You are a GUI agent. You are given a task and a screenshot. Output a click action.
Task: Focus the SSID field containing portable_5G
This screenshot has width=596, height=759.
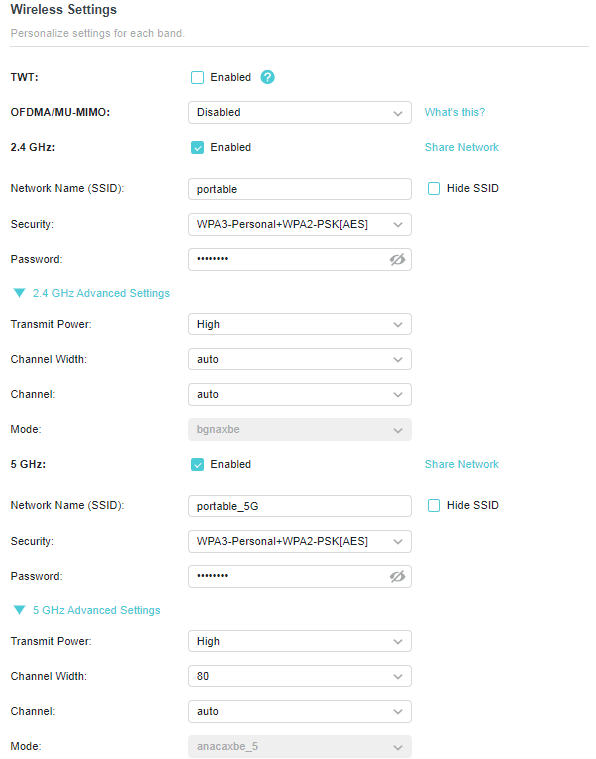[x=300, y=506]
